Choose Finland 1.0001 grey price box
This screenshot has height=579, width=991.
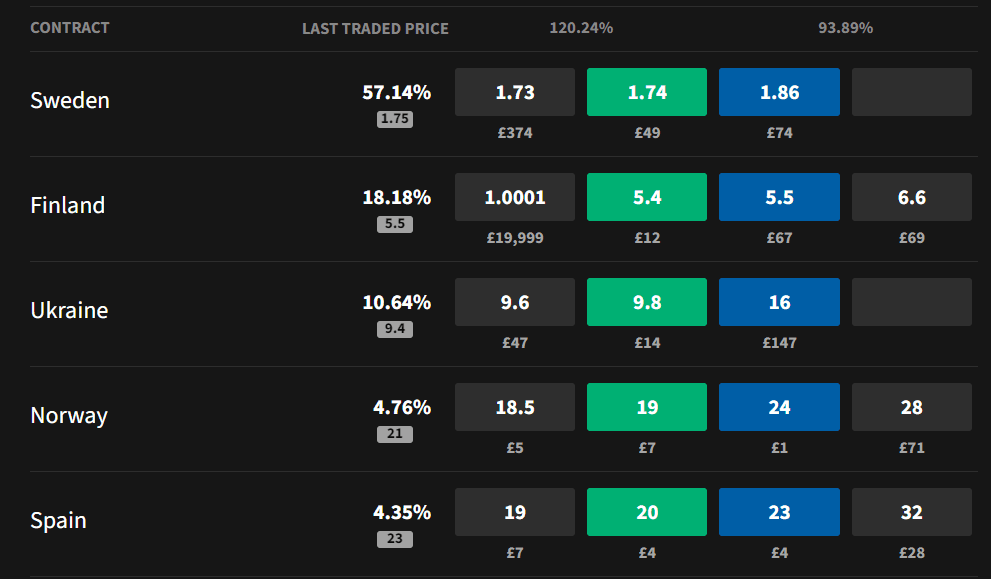tap(515, 198)
